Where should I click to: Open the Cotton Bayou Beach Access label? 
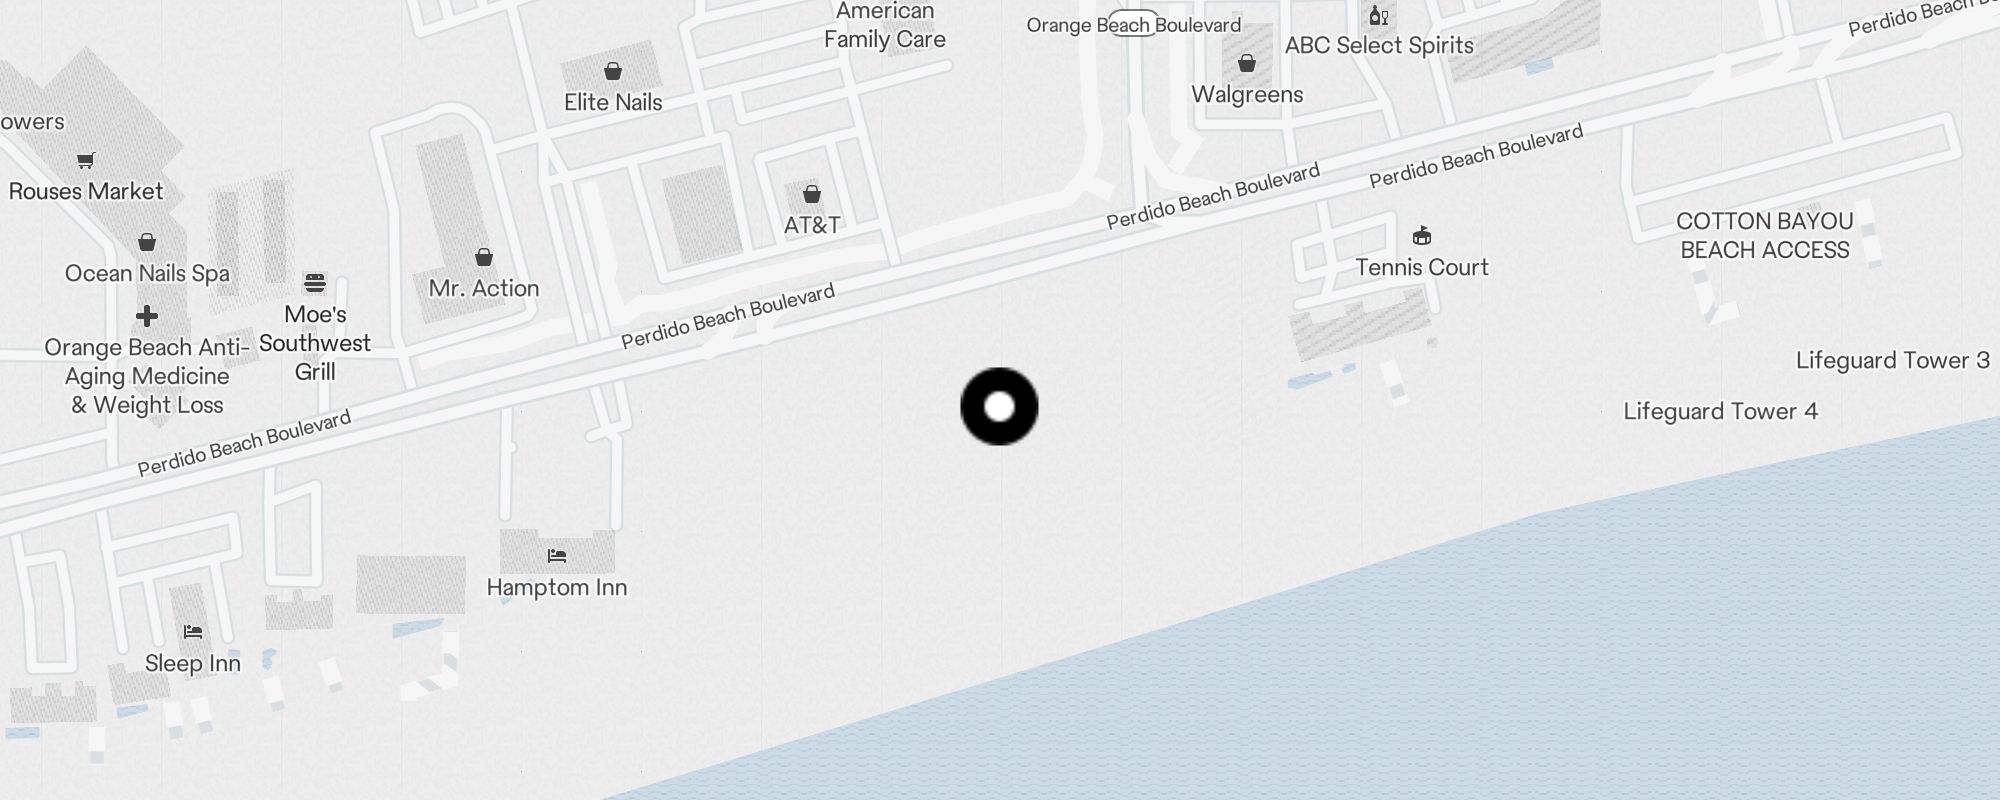(x=1765, y=236)
